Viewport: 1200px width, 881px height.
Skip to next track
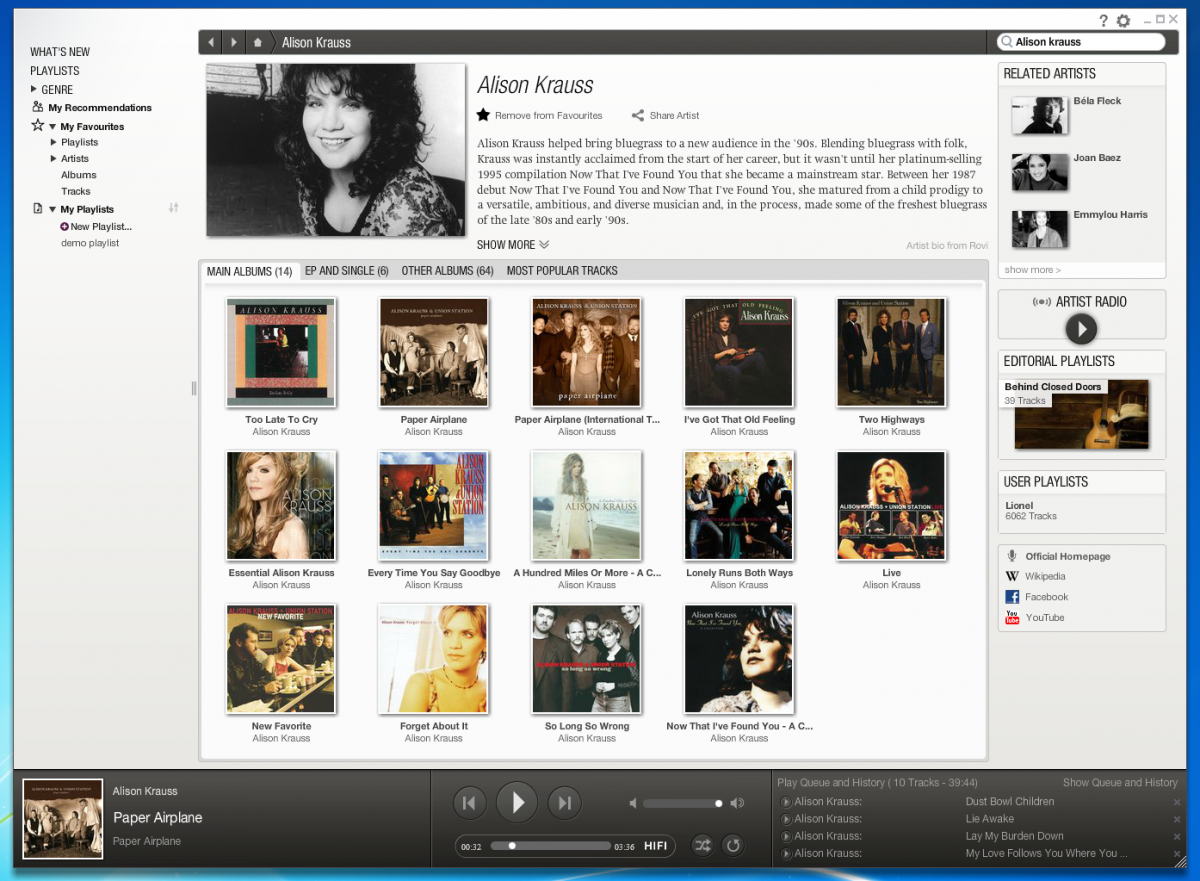pyautogui.click(x=564, y=802)
